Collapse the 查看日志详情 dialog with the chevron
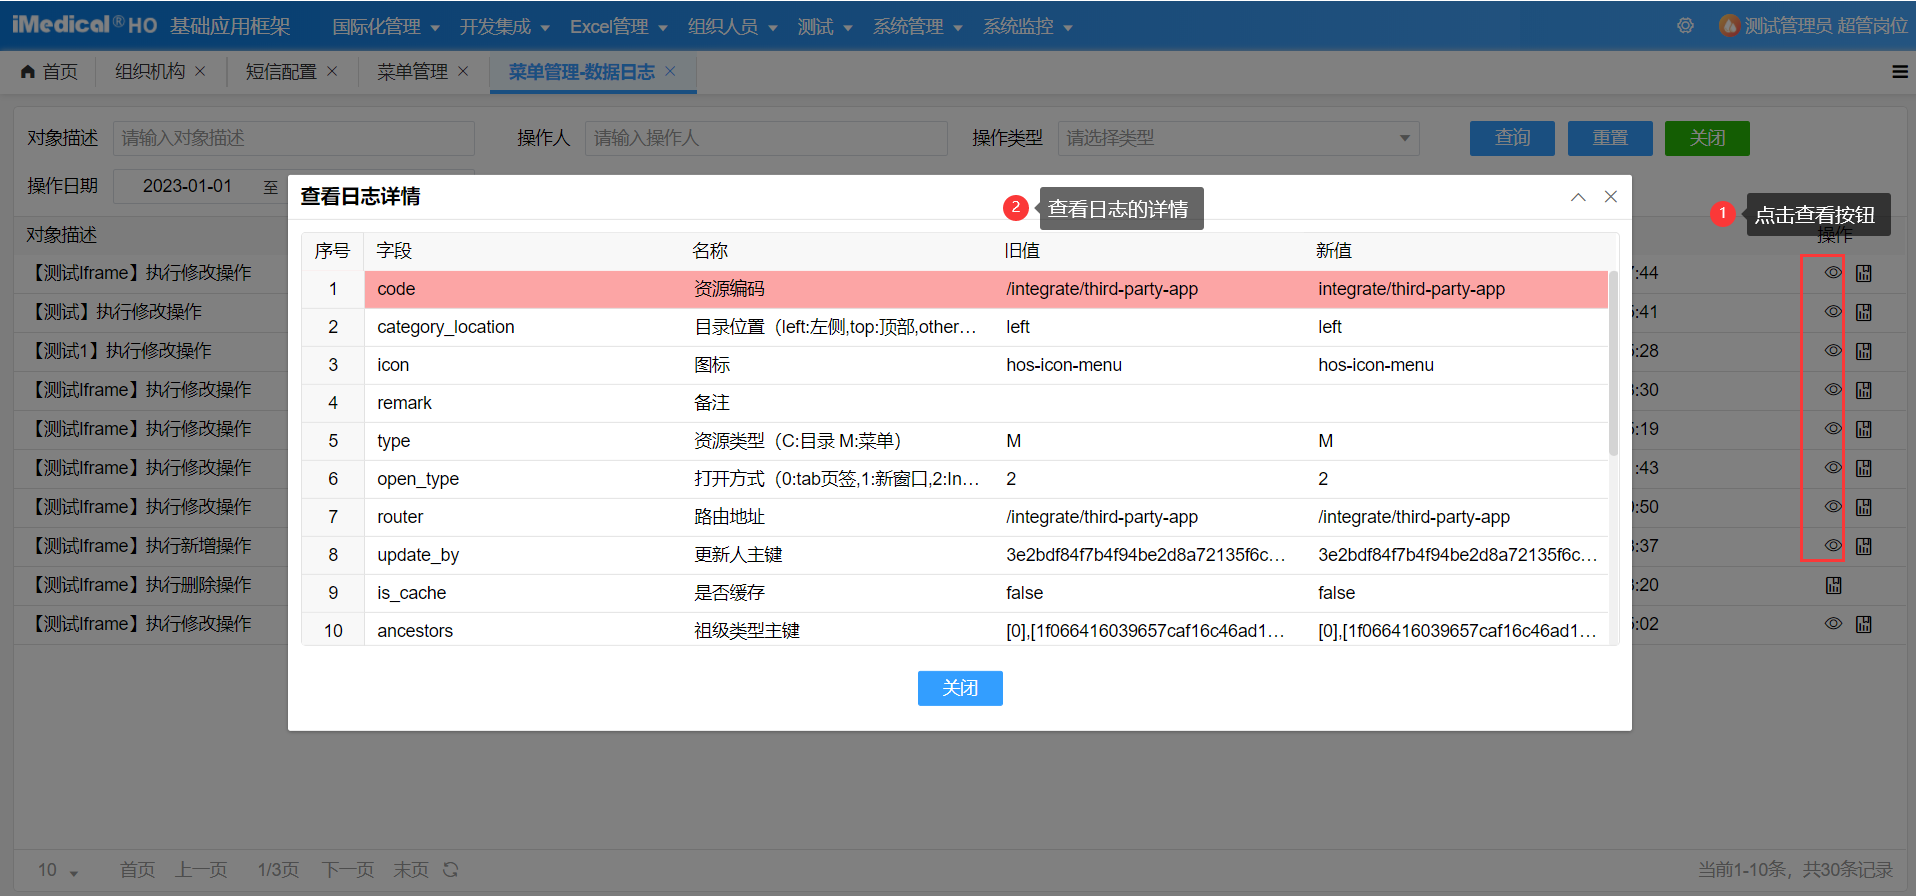The image size is (1916, 896). (x=1578, y=197)
